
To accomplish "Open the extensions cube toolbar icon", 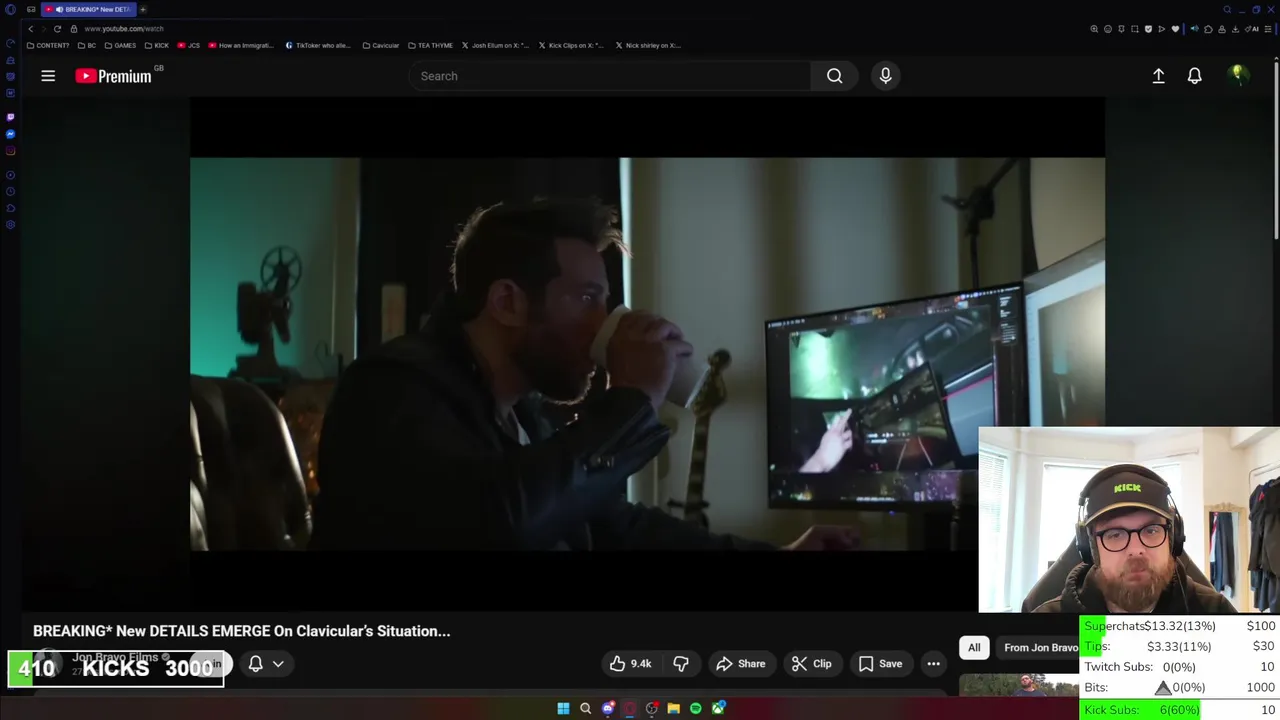I will click(x=1208, y=29).
